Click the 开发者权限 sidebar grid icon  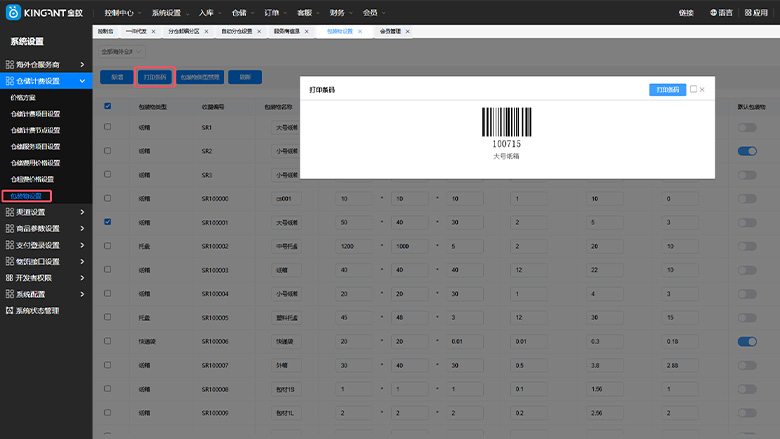(x=9, y=278)
